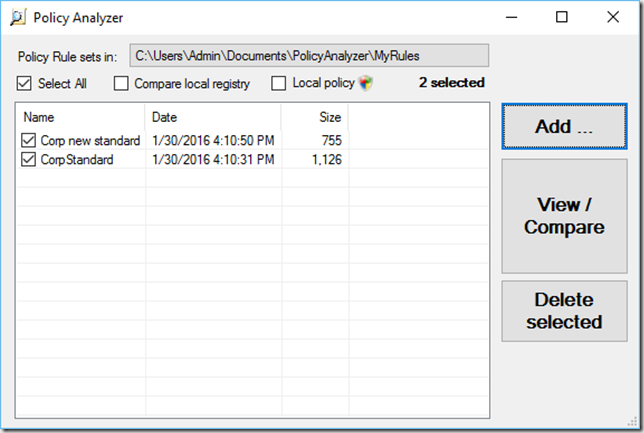Click the Delete selected button
Viewport: 644px width, 433px height.
pyautogui.click(x=564, y=311)
